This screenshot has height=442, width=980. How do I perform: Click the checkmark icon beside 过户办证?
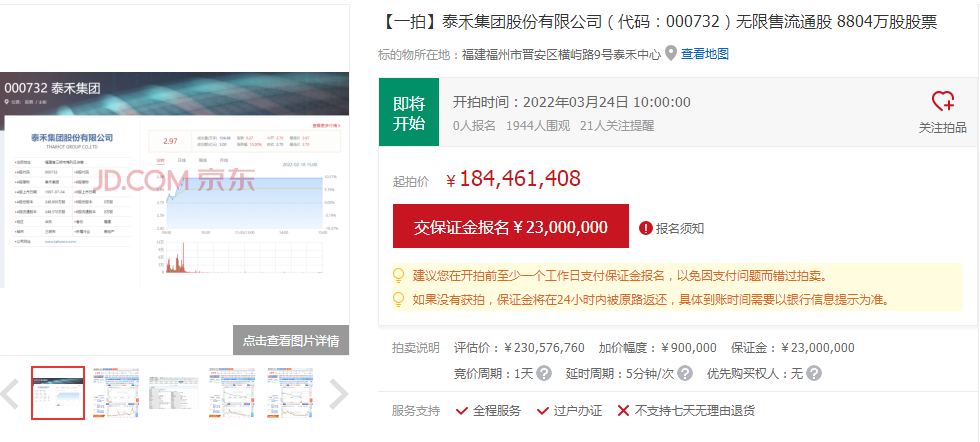pyautogui.click(x=543, y=411)
